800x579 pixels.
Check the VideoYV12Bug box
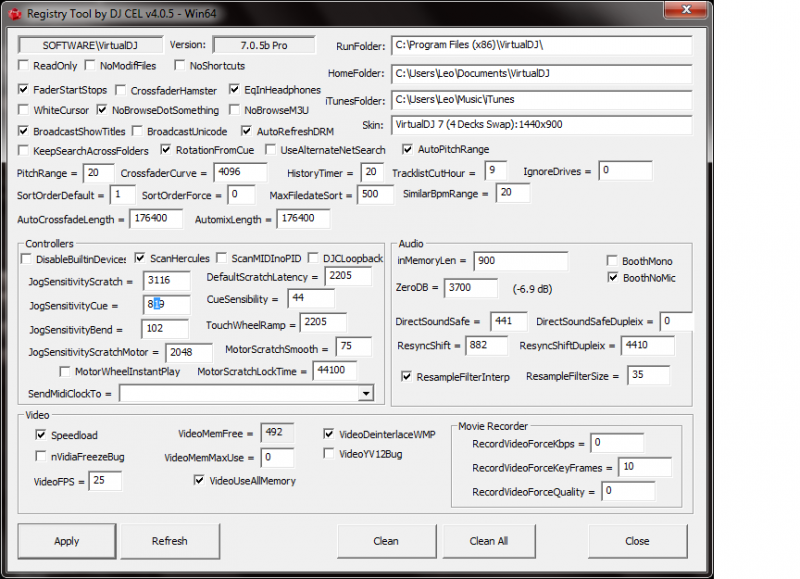[x=329, y=454]
